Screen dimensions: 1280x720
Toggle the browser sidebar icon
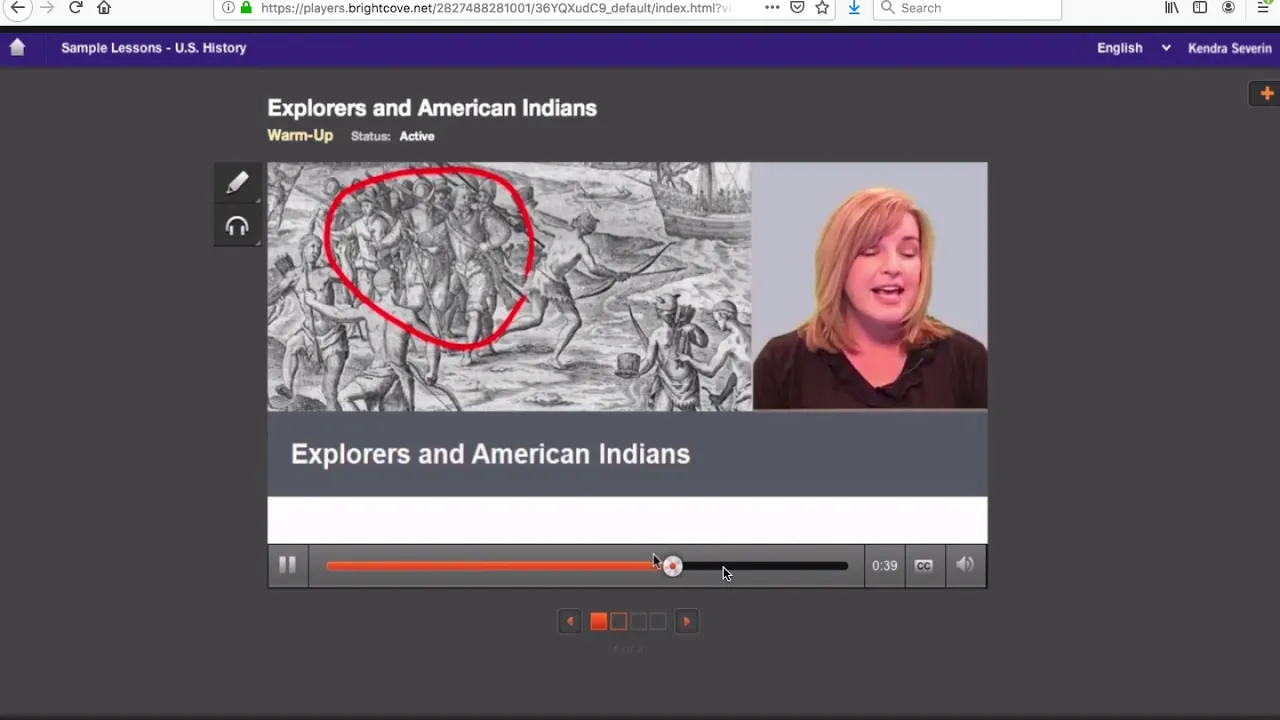1200,8
